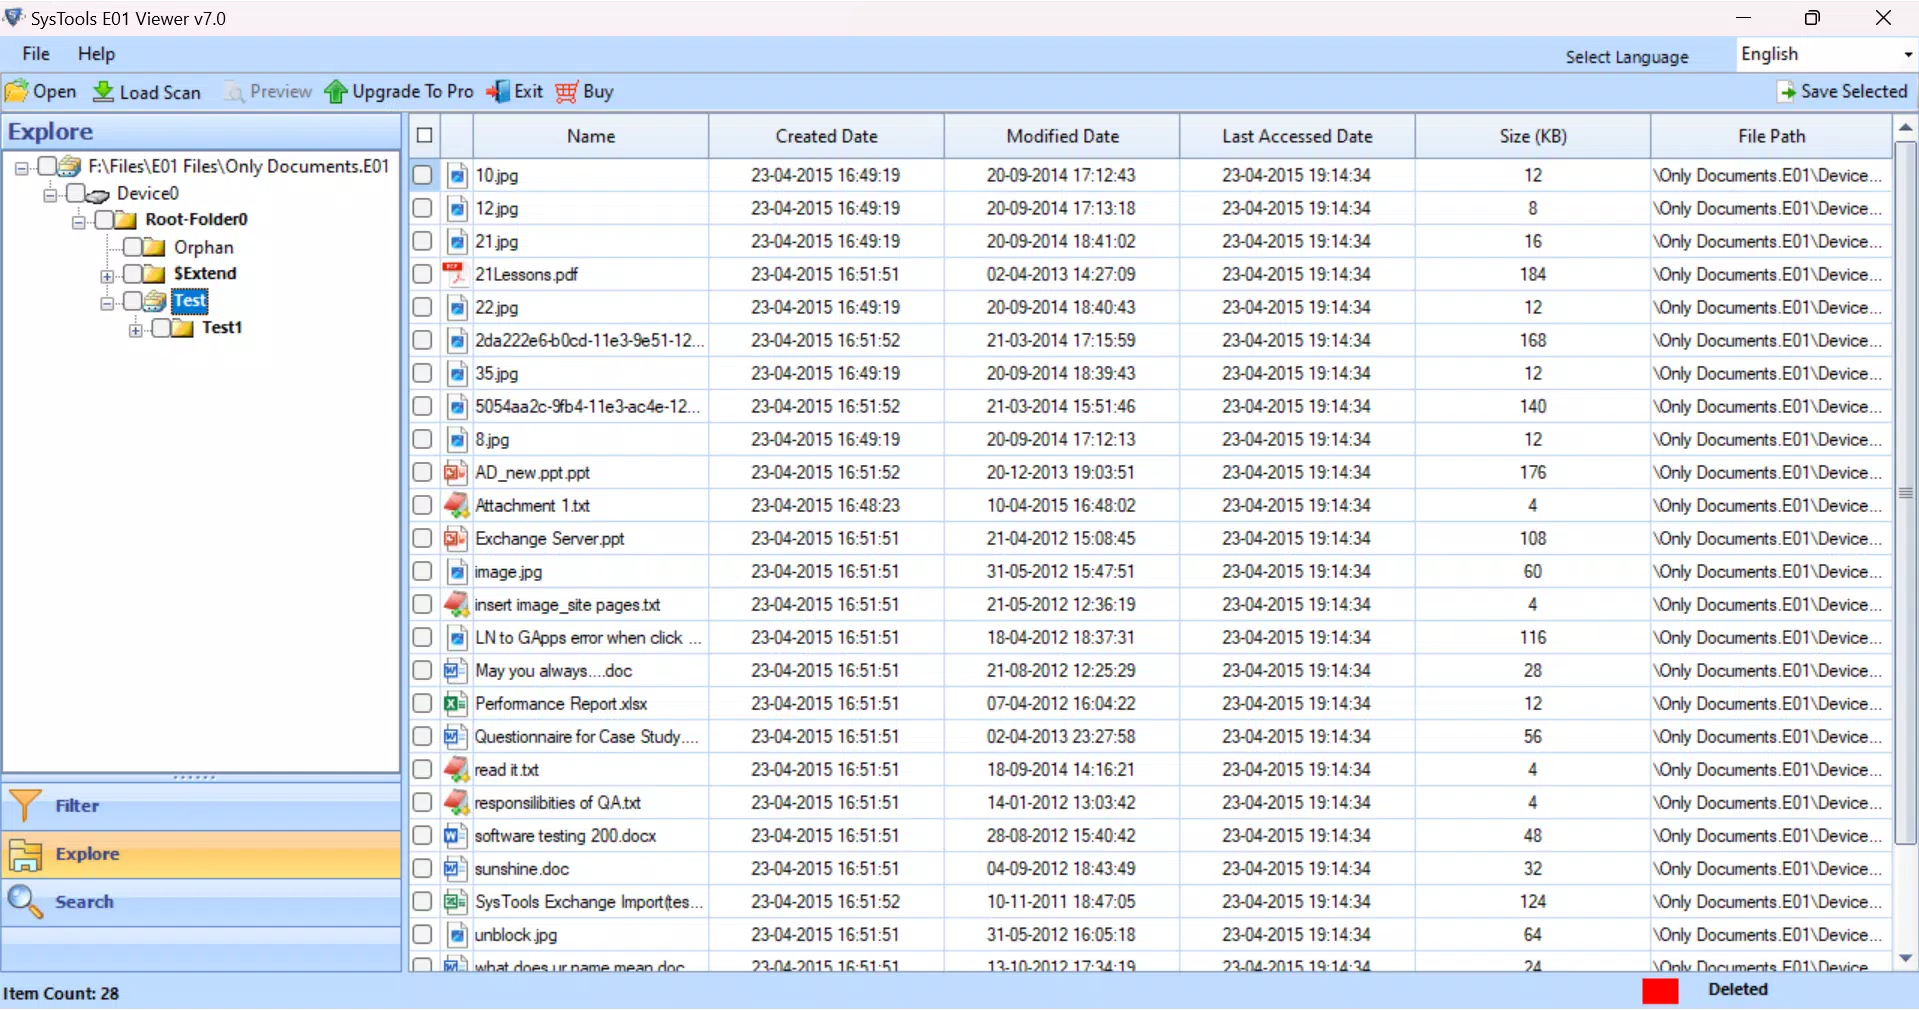The width and height of the screenshot is (1919, 1010).
Task: Tick the Test1 folder checkbox
Action: [160, 328]
